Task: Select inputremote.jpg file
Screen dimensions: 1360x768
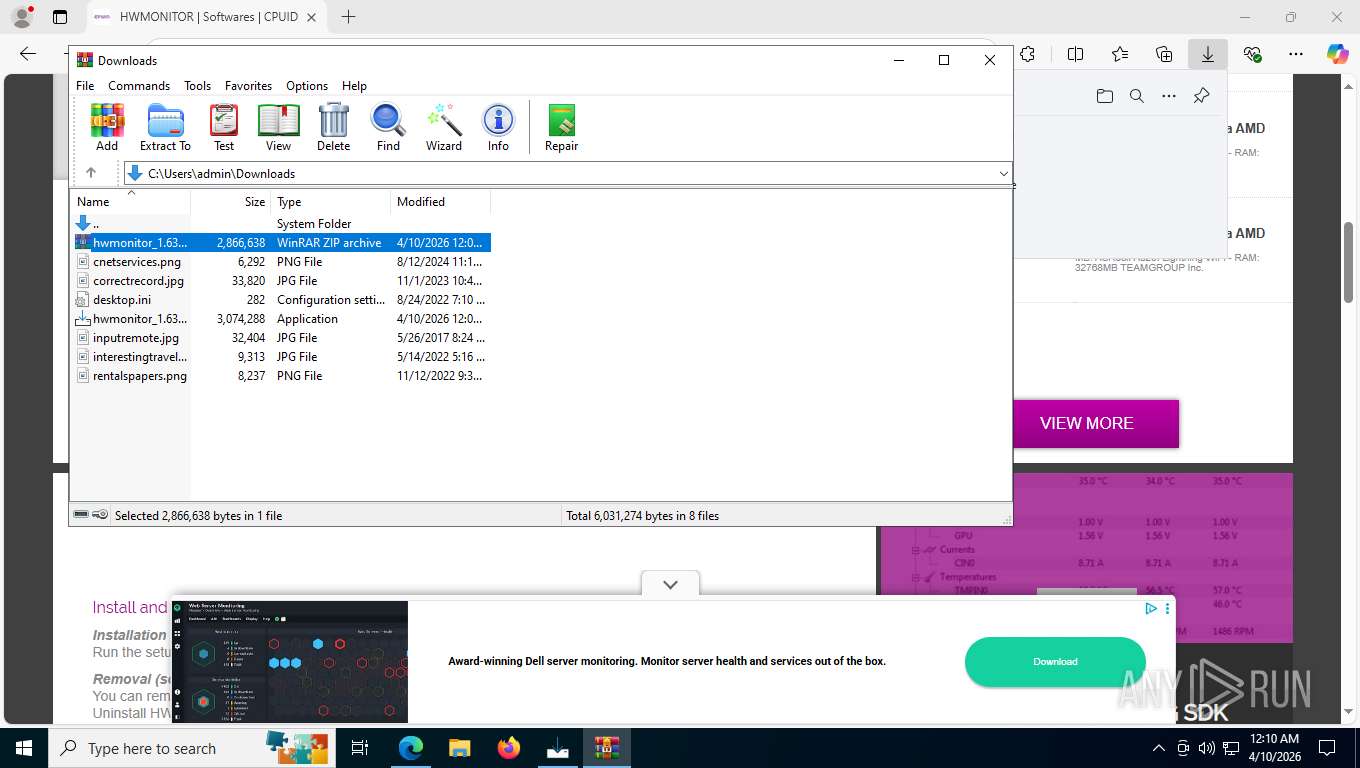Action: [281, 338]
